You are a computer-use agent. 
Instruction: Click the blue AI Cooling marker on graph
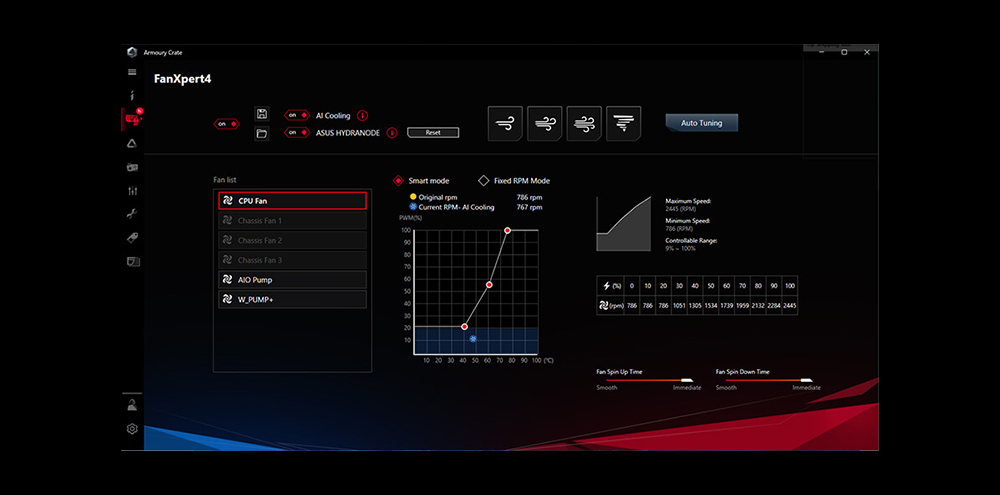coord(473,339)
